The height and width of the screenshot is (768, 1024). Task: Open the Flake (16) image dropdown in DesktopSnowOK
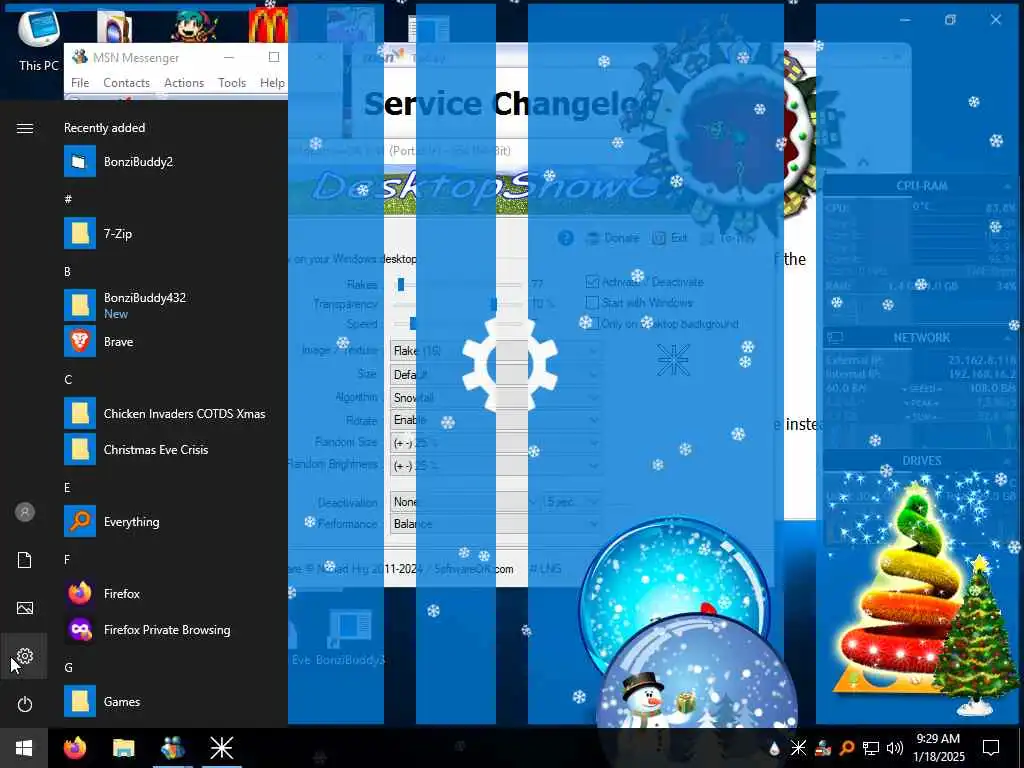point(495,351)
